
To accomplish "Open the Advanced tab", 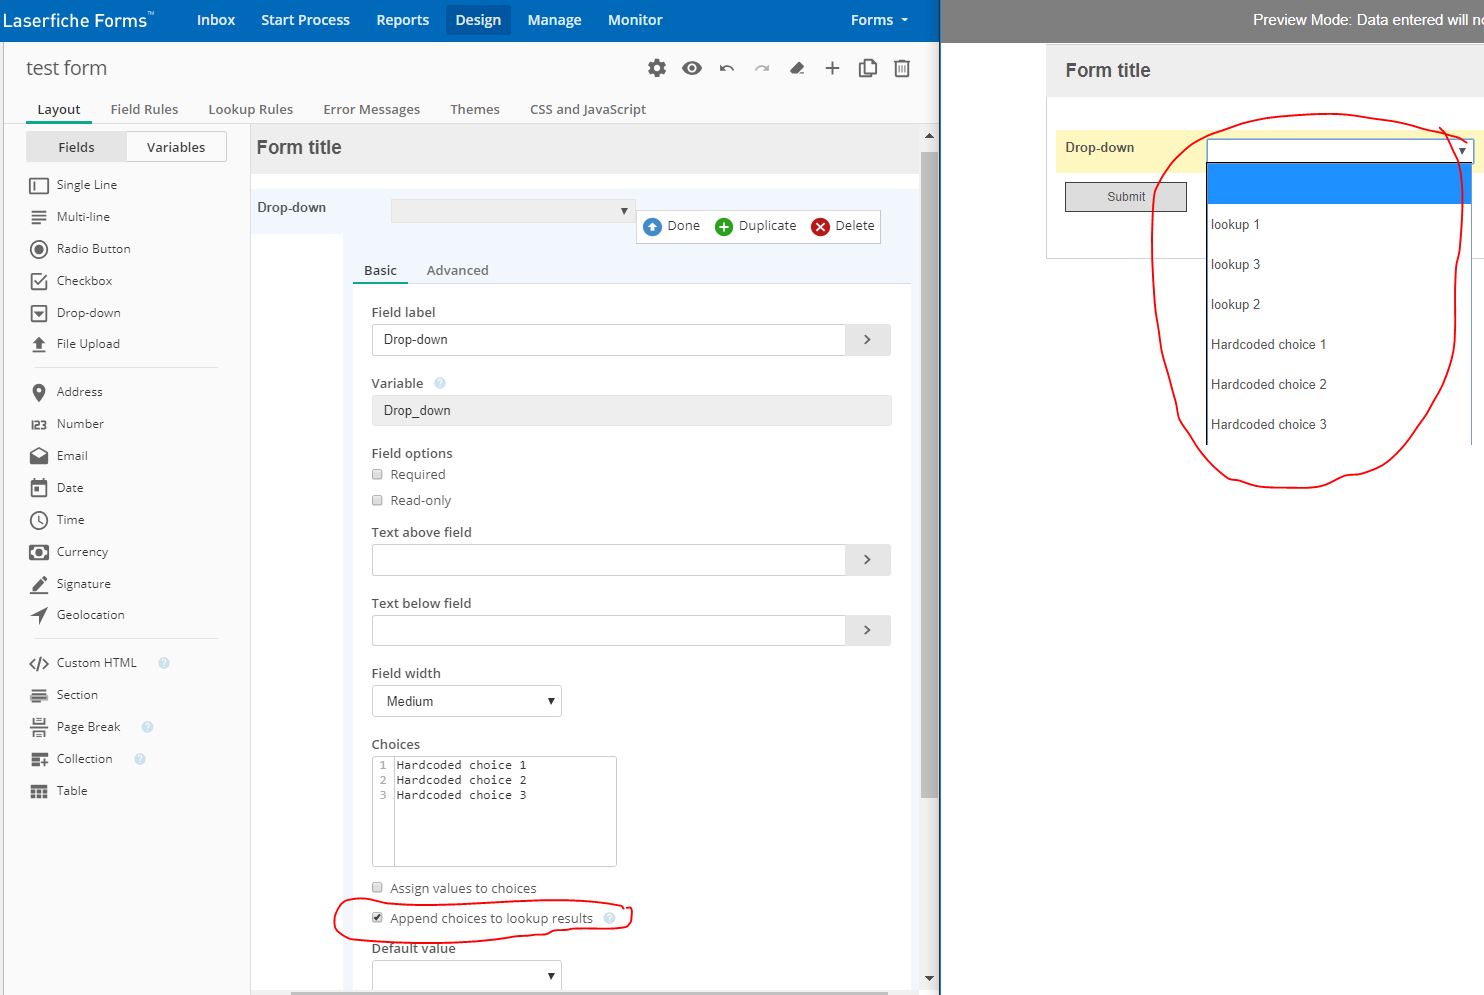I will pyautogui.click(x=457, y=270).
